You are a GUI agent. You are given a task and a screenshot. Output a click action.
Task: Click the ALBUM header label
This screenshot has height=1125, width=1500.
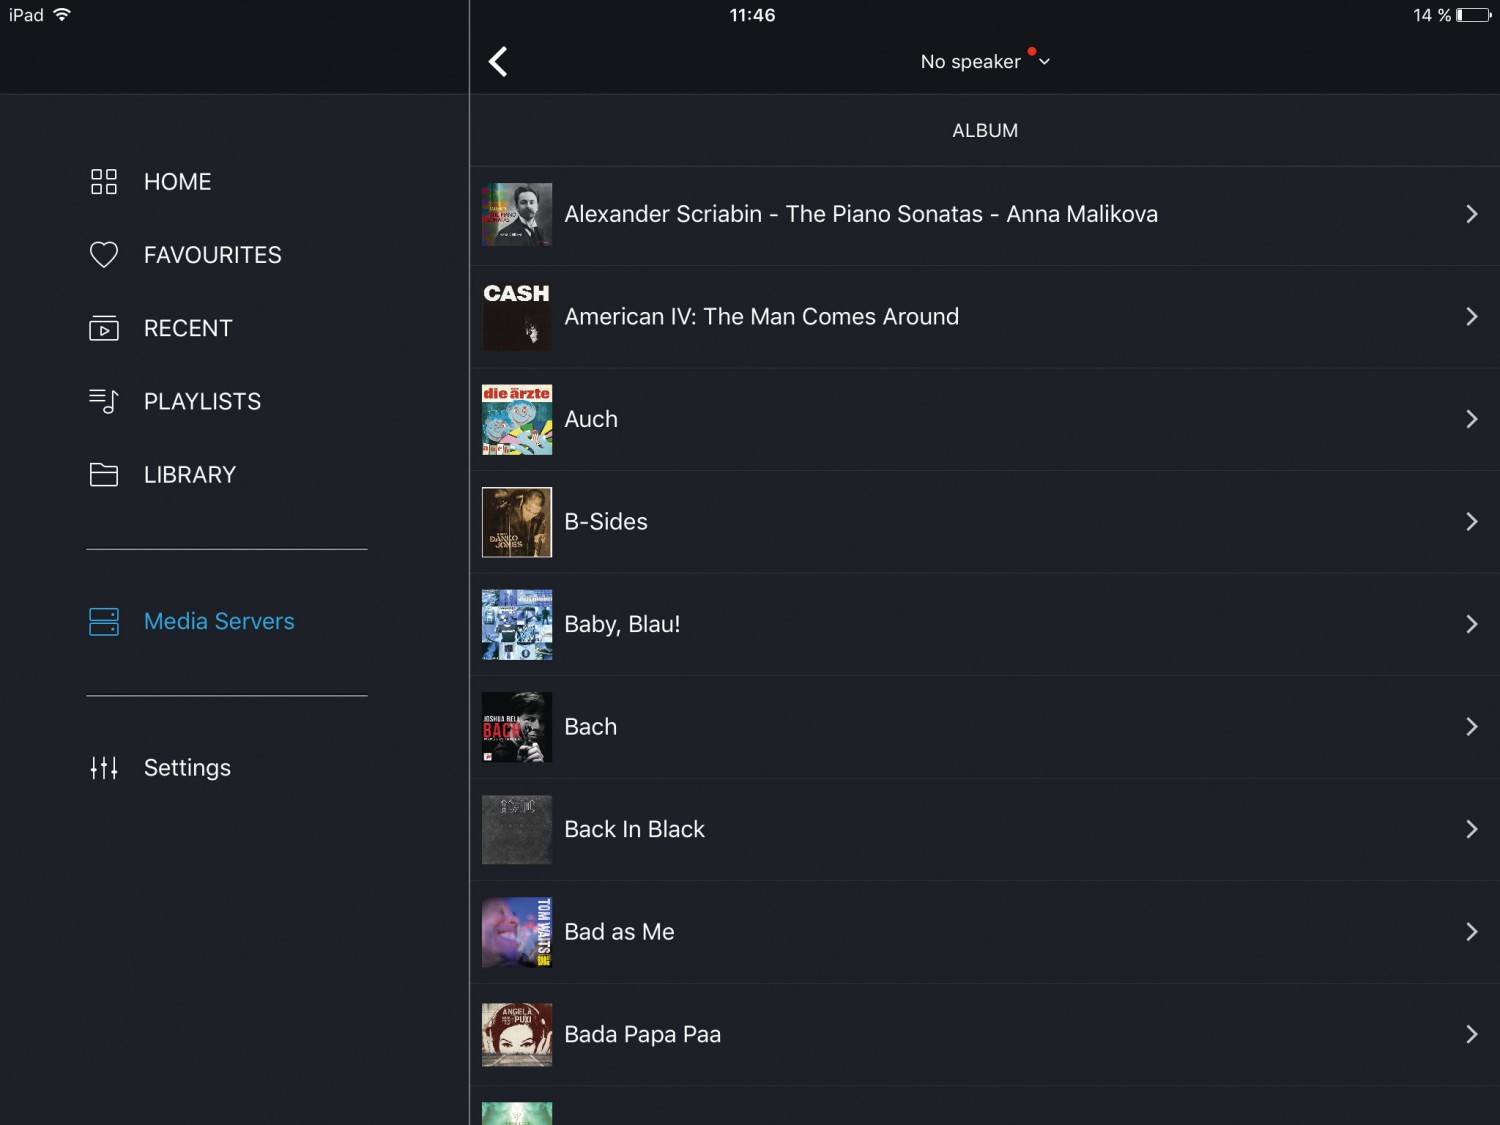(x=985, y=131)
